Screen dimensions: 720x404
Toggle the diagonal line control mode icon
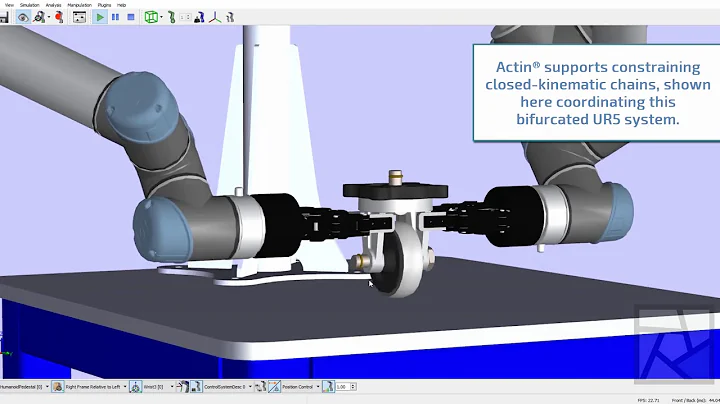tap(274, 387)
